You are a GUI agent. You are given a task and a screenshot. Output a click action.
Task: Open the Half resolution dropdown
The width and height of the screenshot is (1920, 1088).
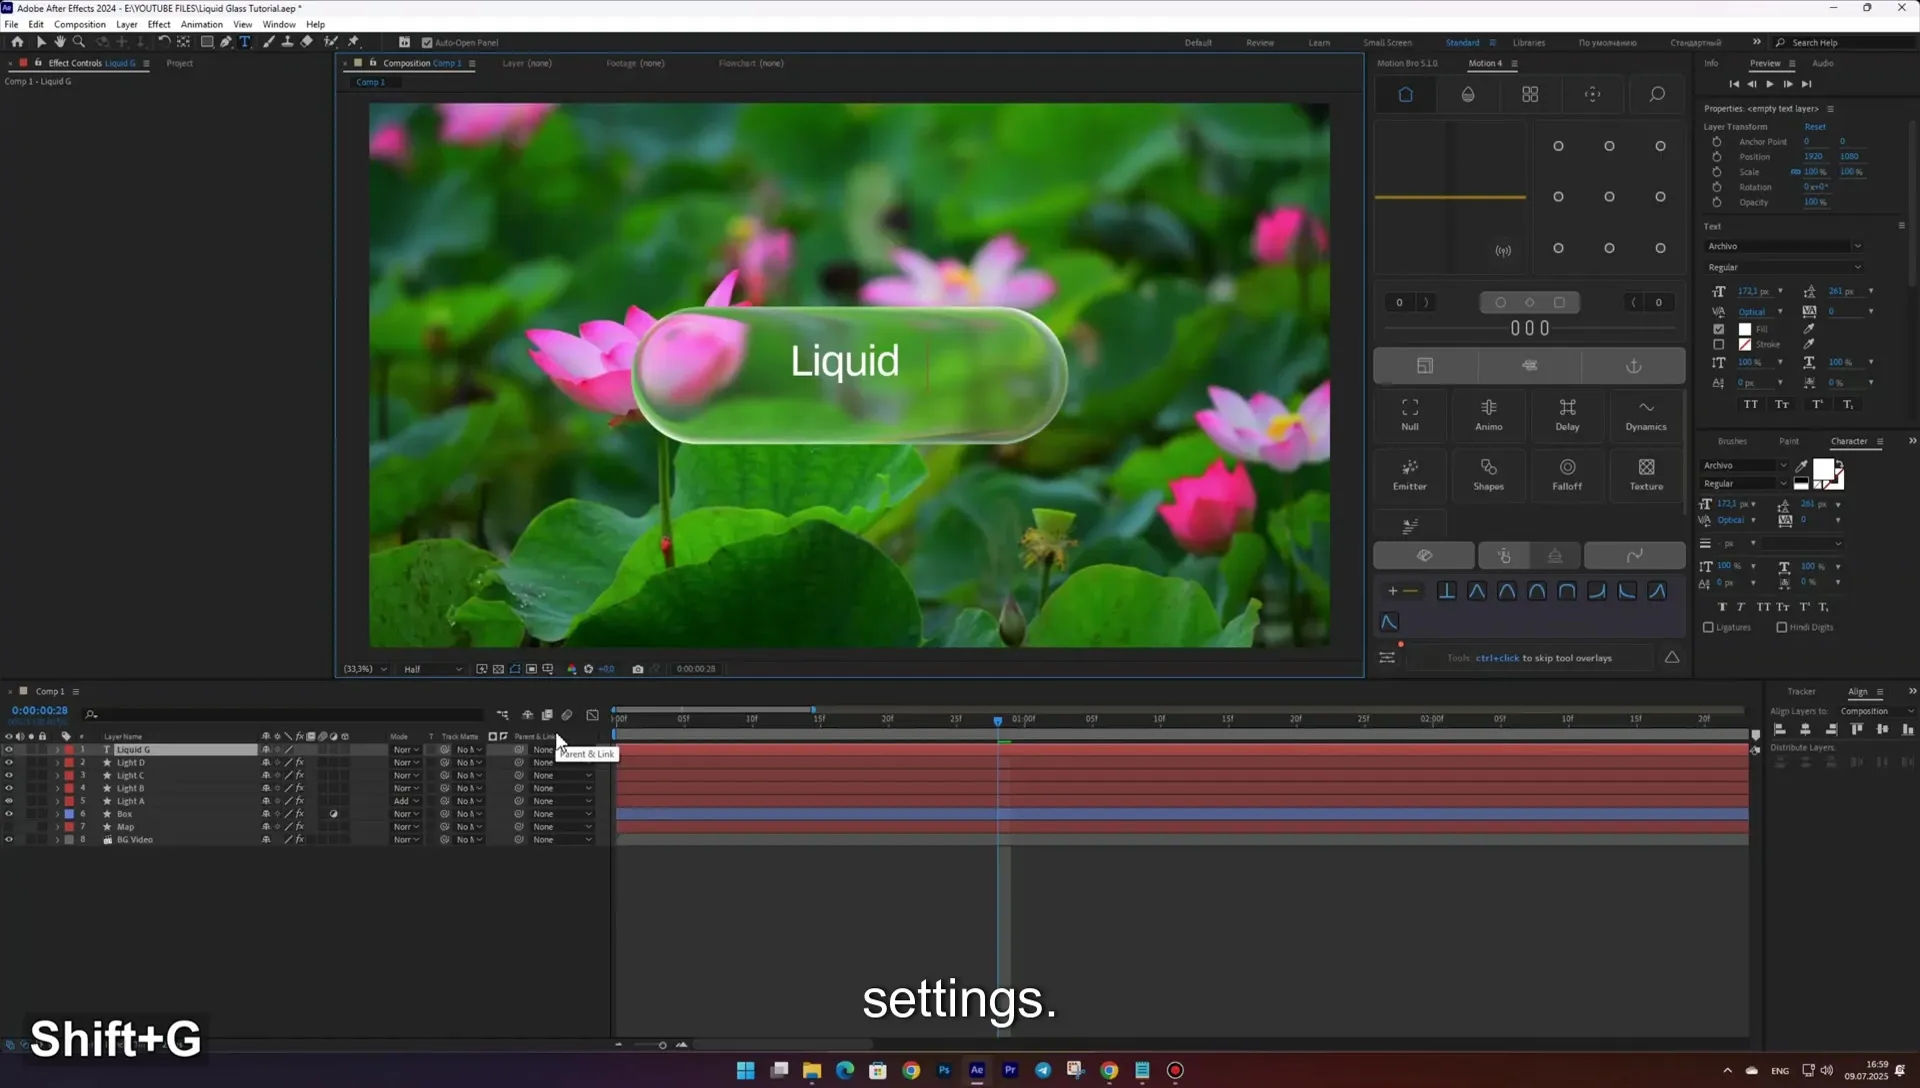pos(432,669)
